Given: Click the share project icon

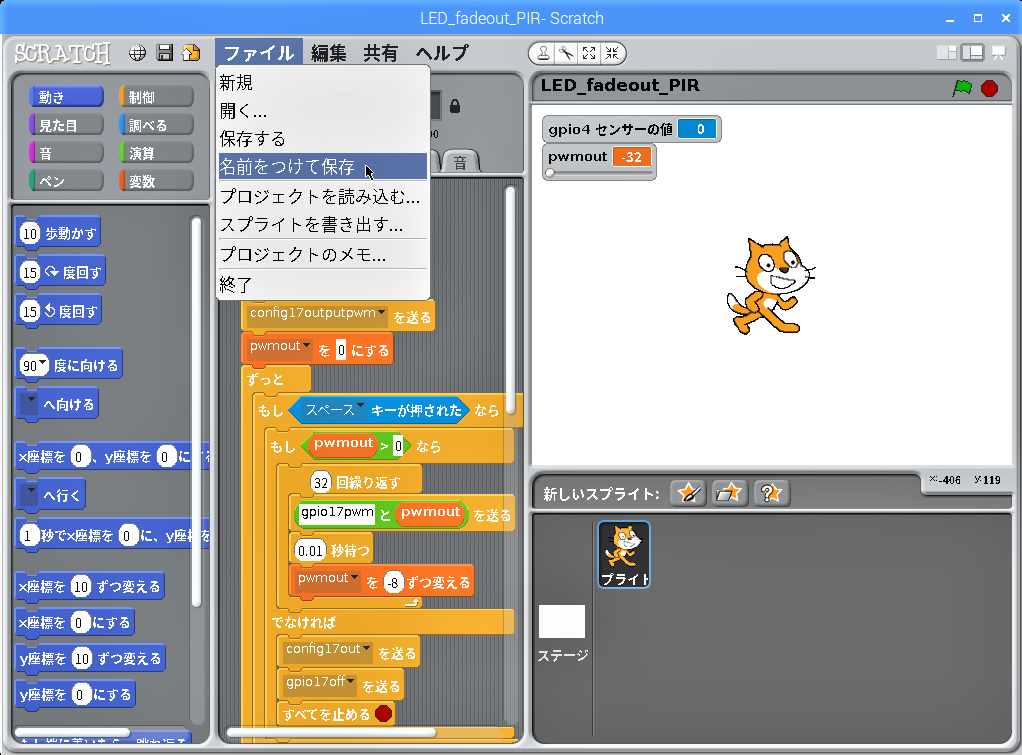Looking at the screenshot, I should click(192, 53).
